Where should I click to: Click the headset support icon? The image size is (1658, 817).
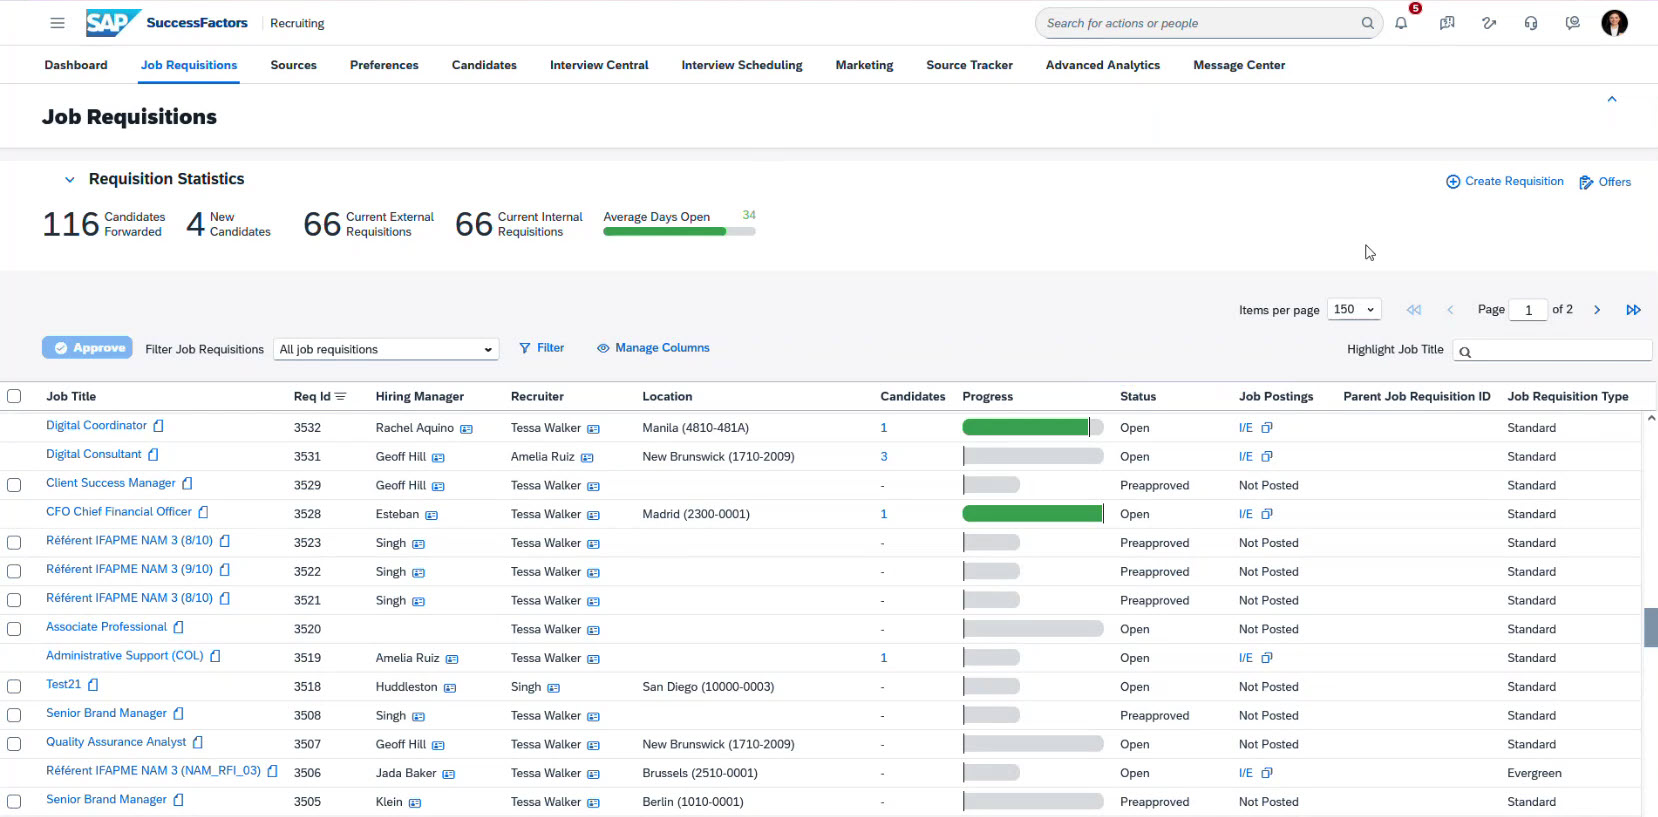tap(1531, 23)
